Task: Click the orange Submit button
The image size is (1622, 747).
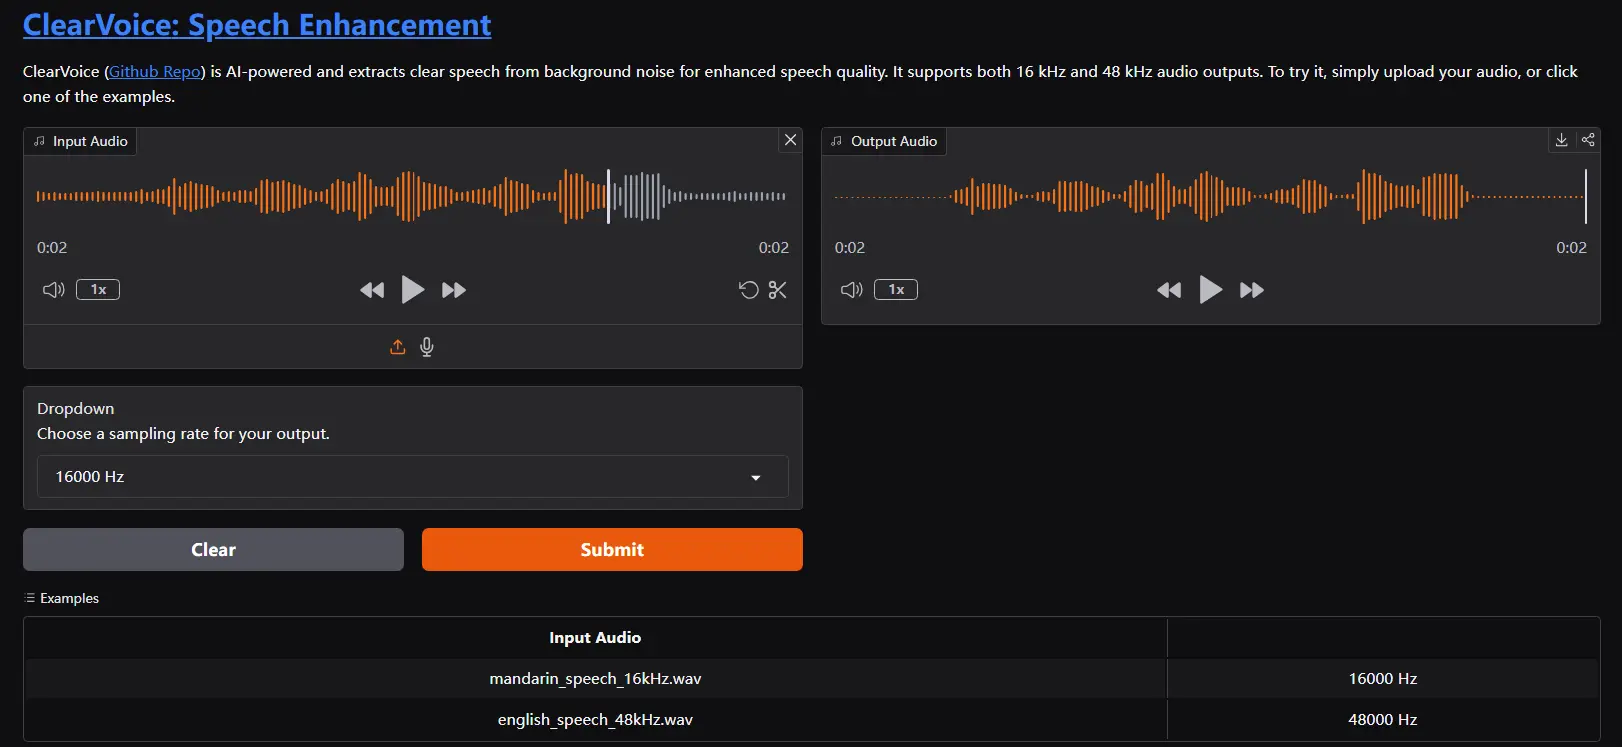Action: (x=612, y=550)
